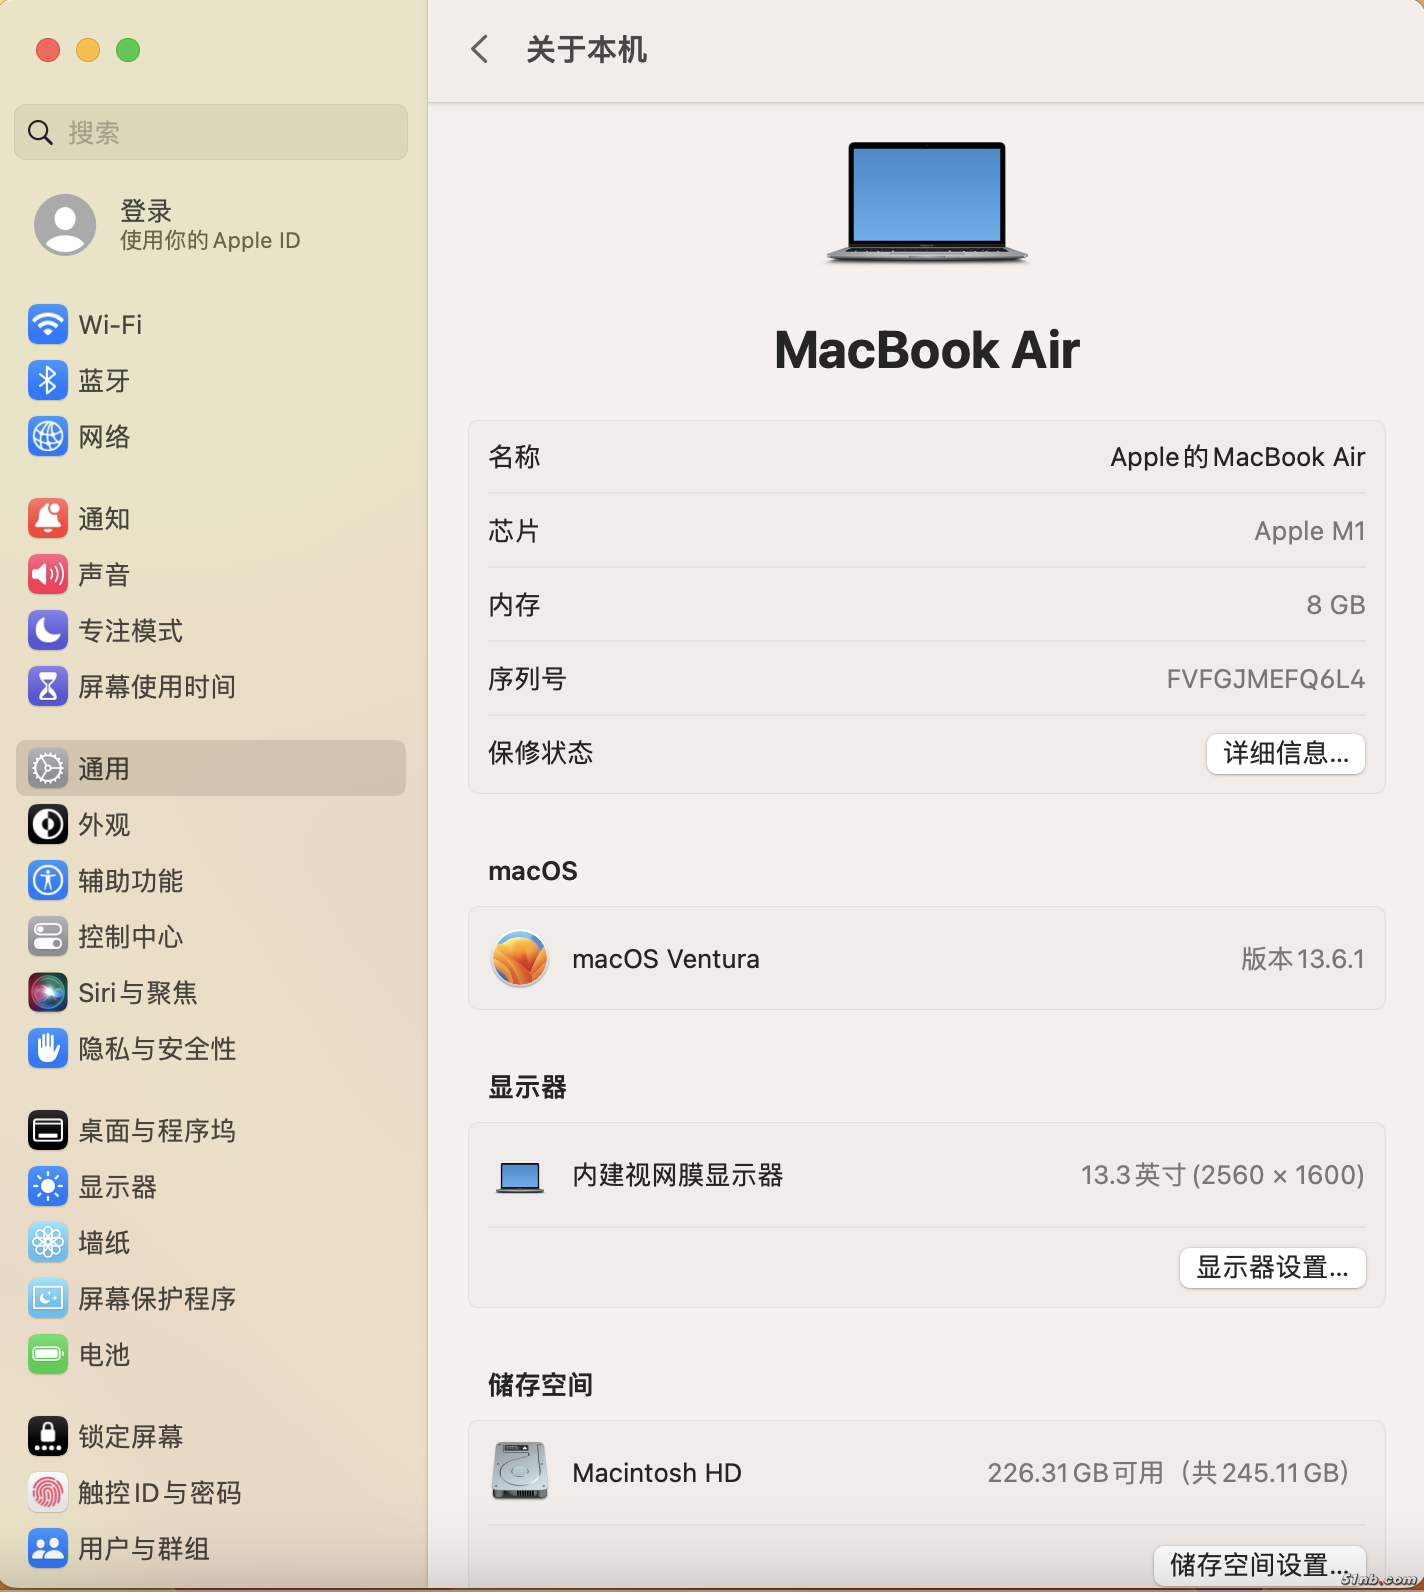Screen dimensions: 1424x1592
Task: Open Network (网络) globe icon
Action: [x=48, y=437]
